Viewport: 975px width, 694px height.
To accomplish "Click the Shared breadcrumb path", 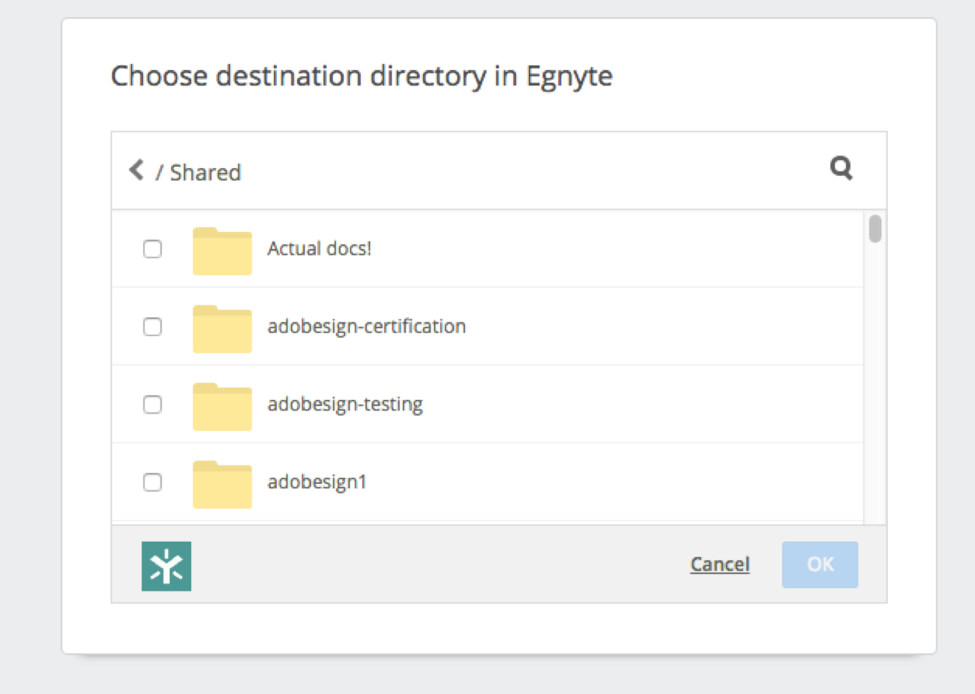I will (x=205, y=172).
